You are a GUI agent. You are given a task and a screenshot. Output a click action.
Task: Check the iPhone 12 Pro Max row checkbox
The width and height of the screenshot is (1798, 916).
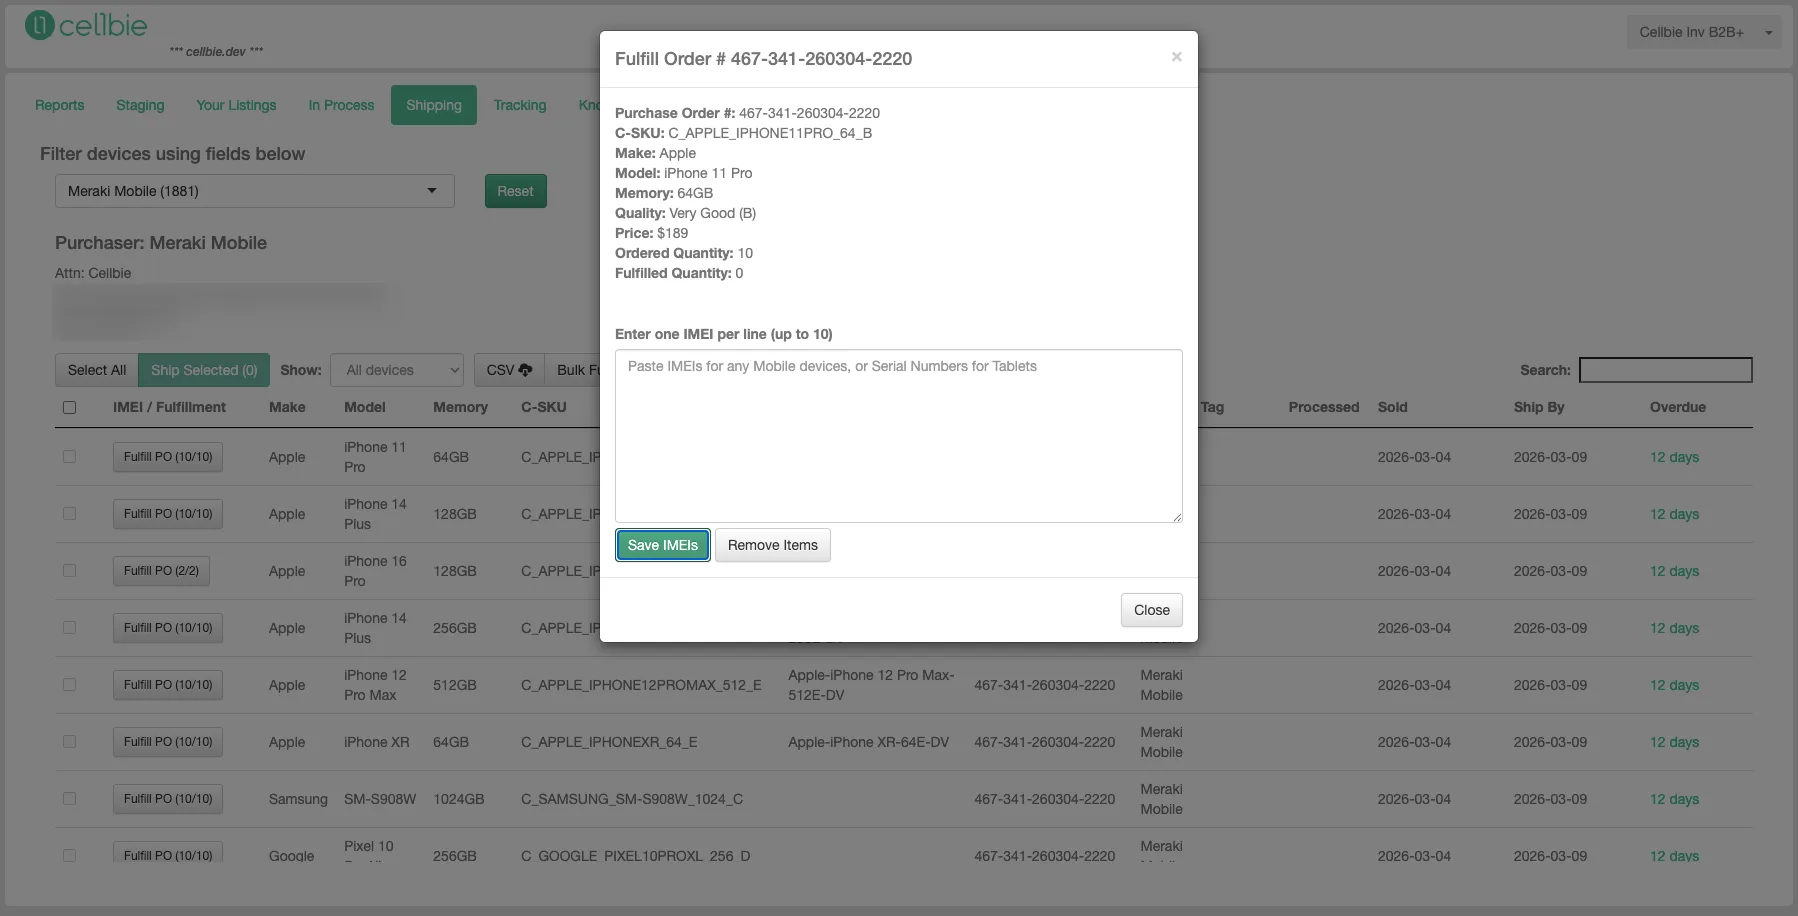pos(69,685)
